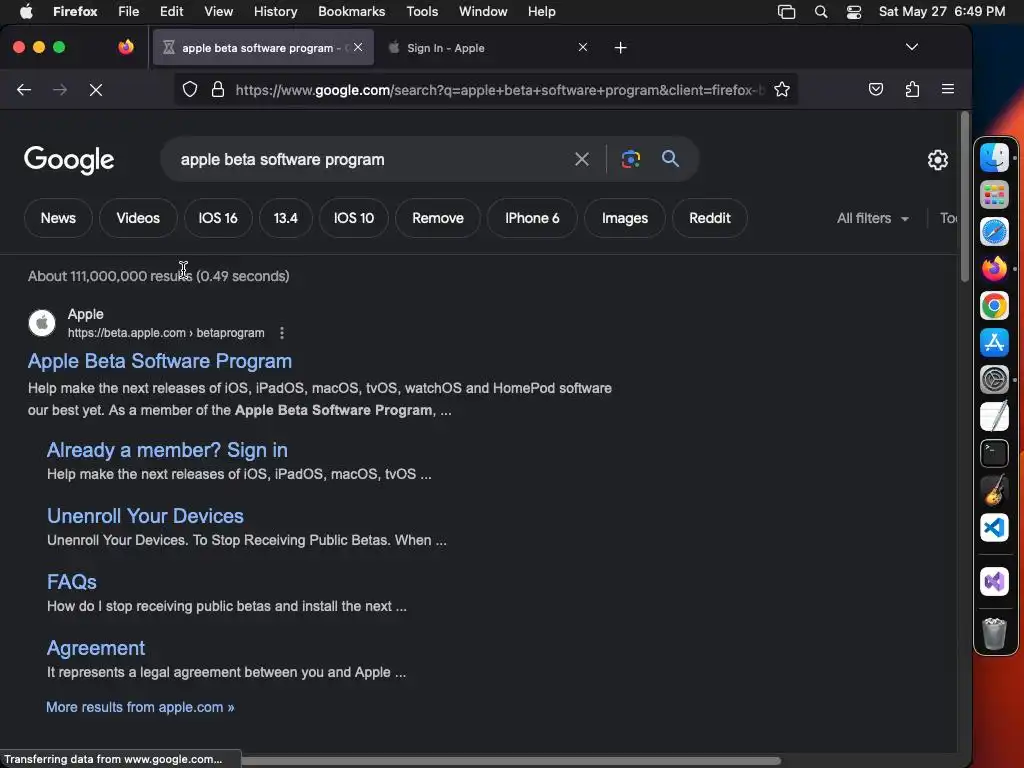Open the date and time in menu bar
1024x768 pixels.
tap(942, 12)
